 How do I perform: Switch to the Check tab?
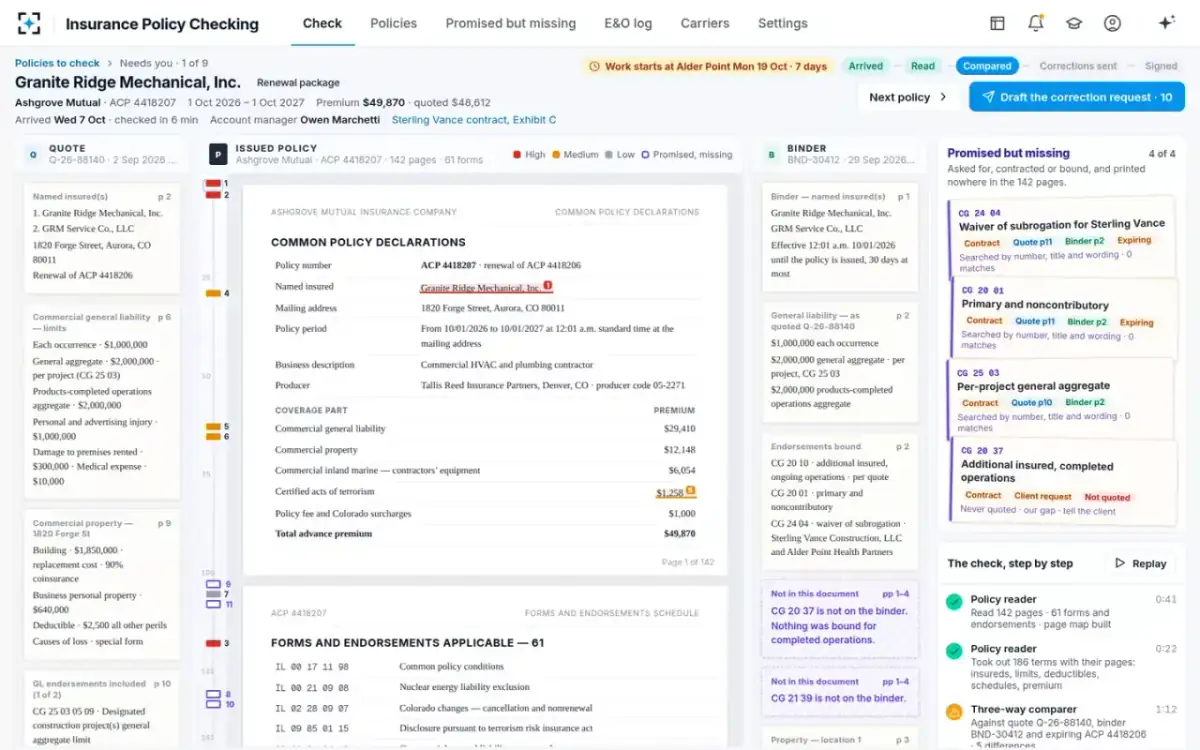pos(322,23)
